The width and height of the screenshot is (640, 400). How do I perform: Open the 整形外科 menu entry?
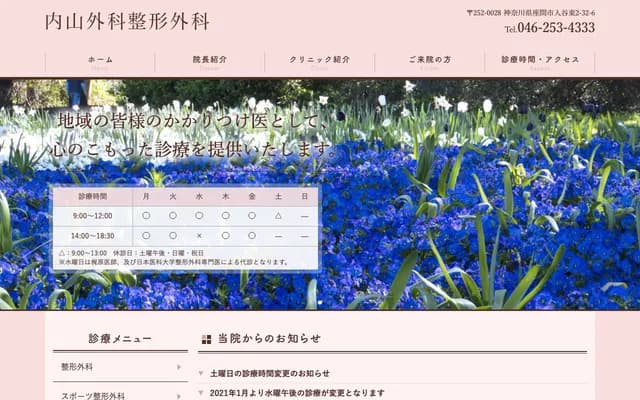click(x=120, y=367)
